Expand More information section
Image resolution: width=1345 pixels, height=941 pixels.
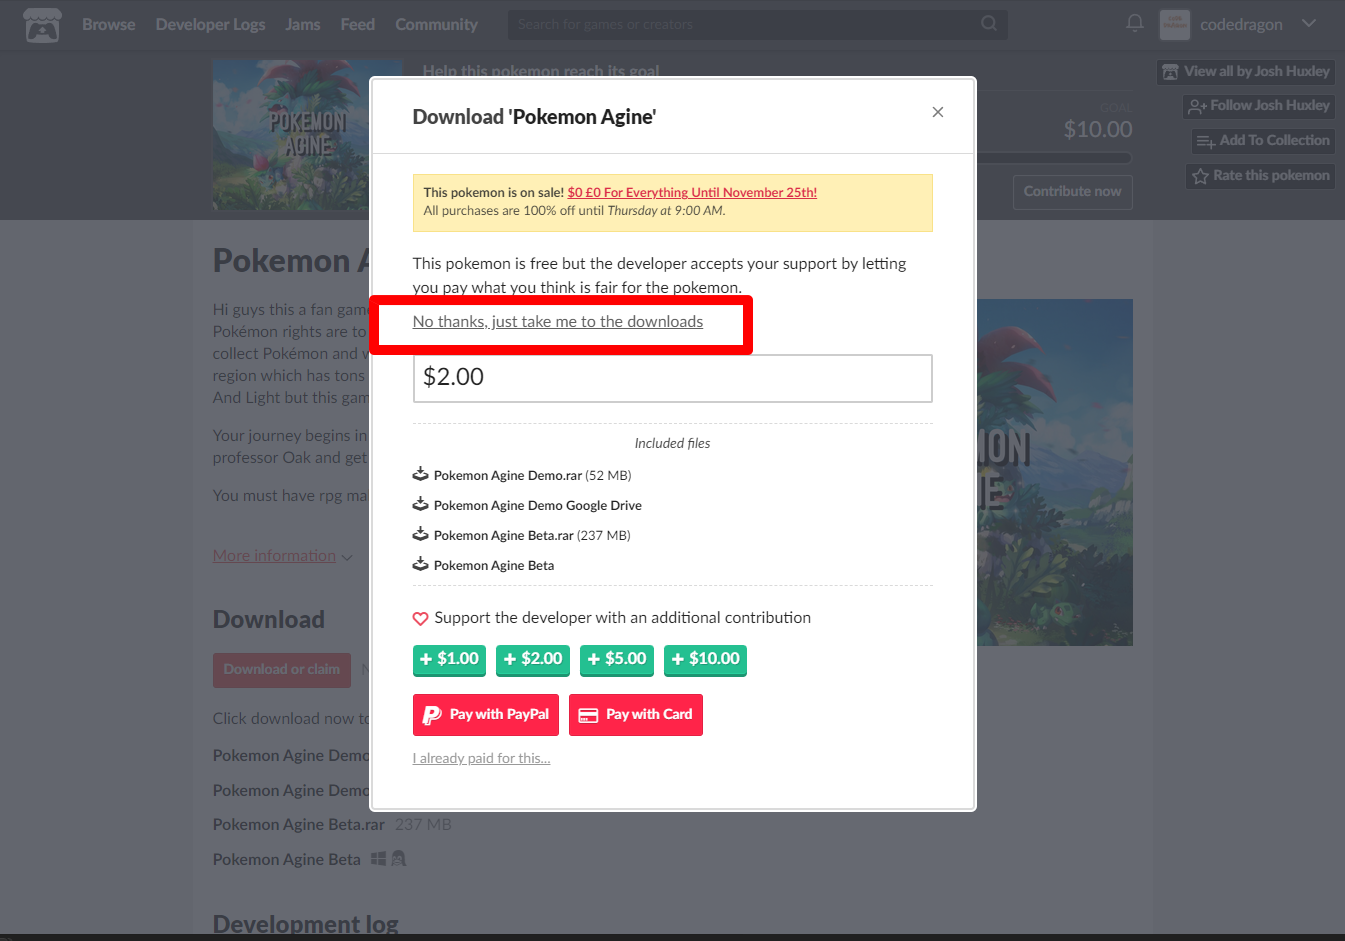pyautogui.click(x=282, y=556)
